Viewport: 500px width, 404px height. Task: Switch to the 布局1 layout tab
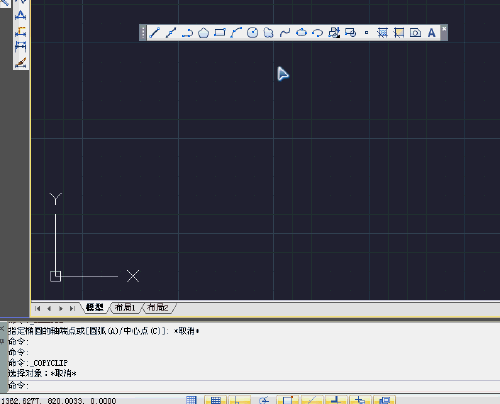125,307
